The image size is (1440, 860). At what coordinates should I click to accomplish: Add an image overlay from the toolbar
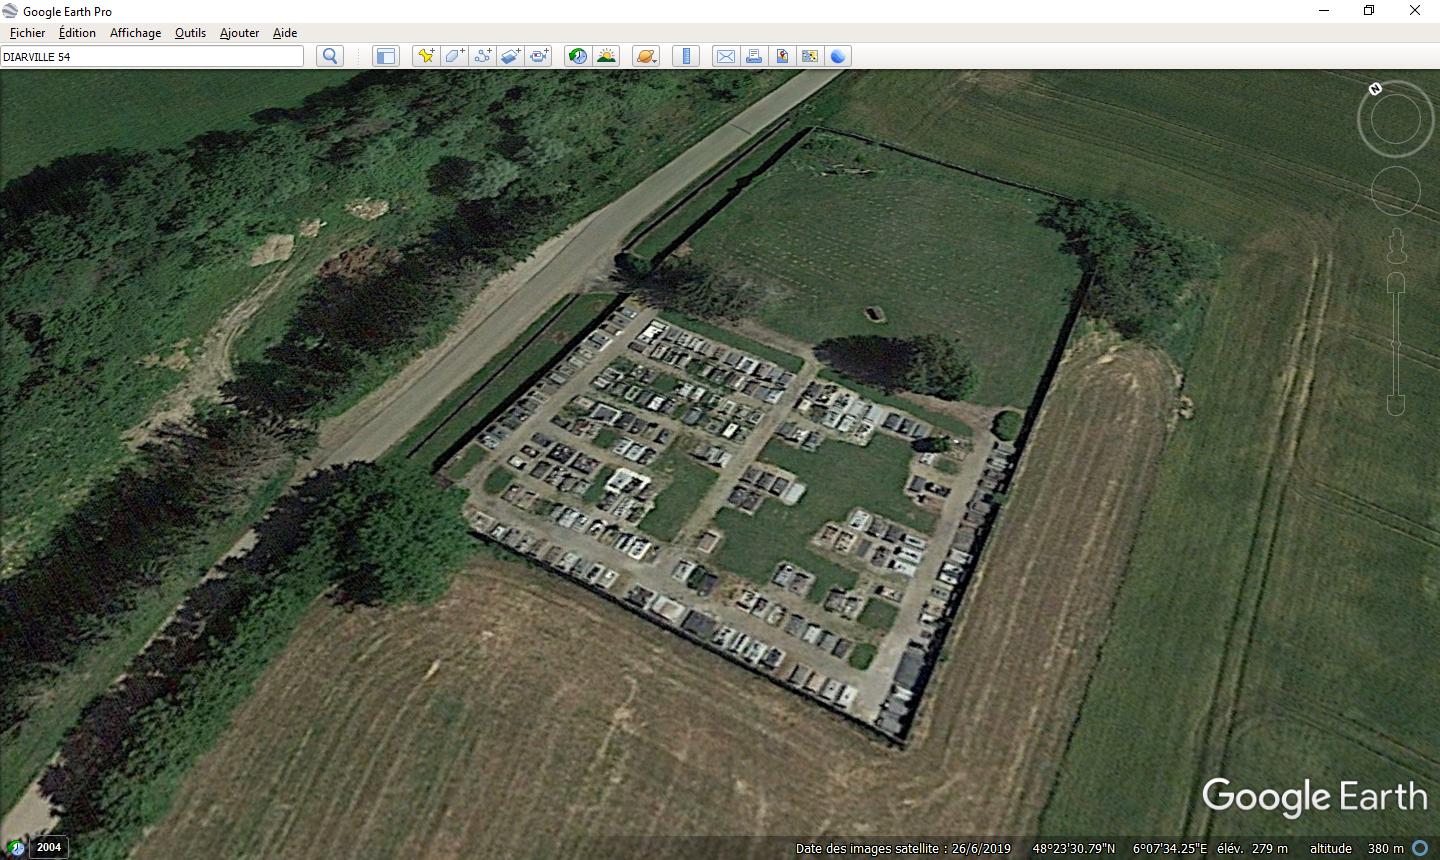(510, 56)
